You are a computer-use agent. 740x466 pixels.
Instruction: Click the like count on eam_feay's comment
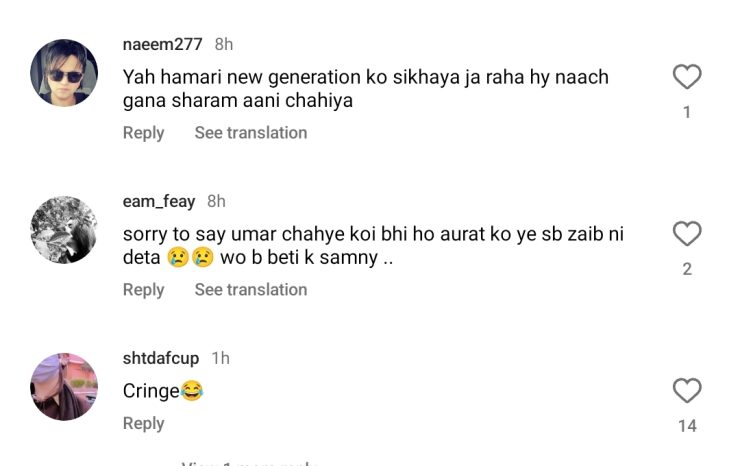coord(687,270)
